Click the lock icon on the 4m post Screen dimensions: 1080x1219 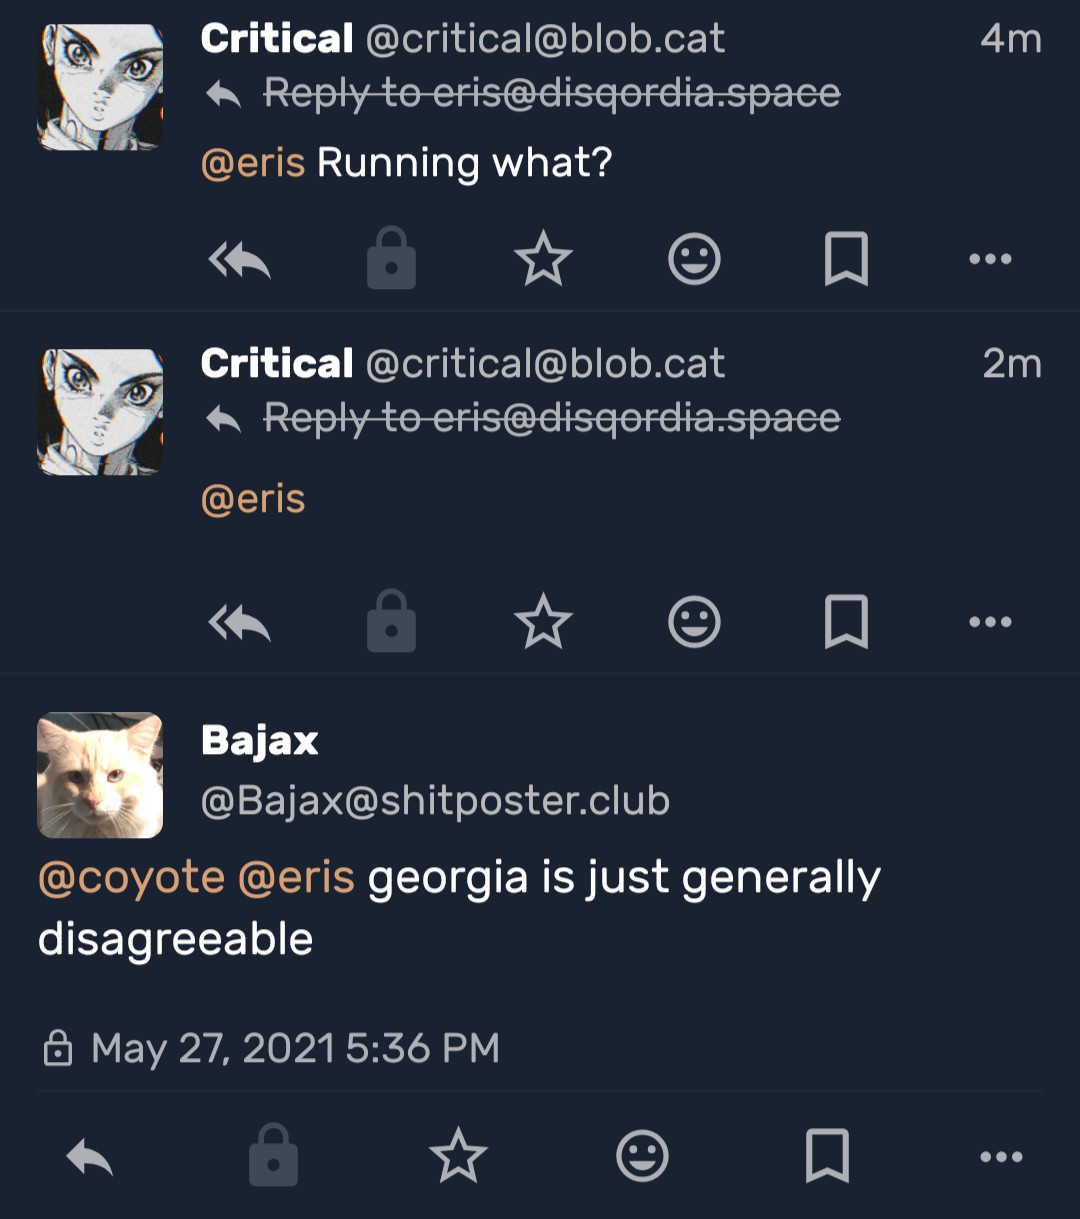391,259
